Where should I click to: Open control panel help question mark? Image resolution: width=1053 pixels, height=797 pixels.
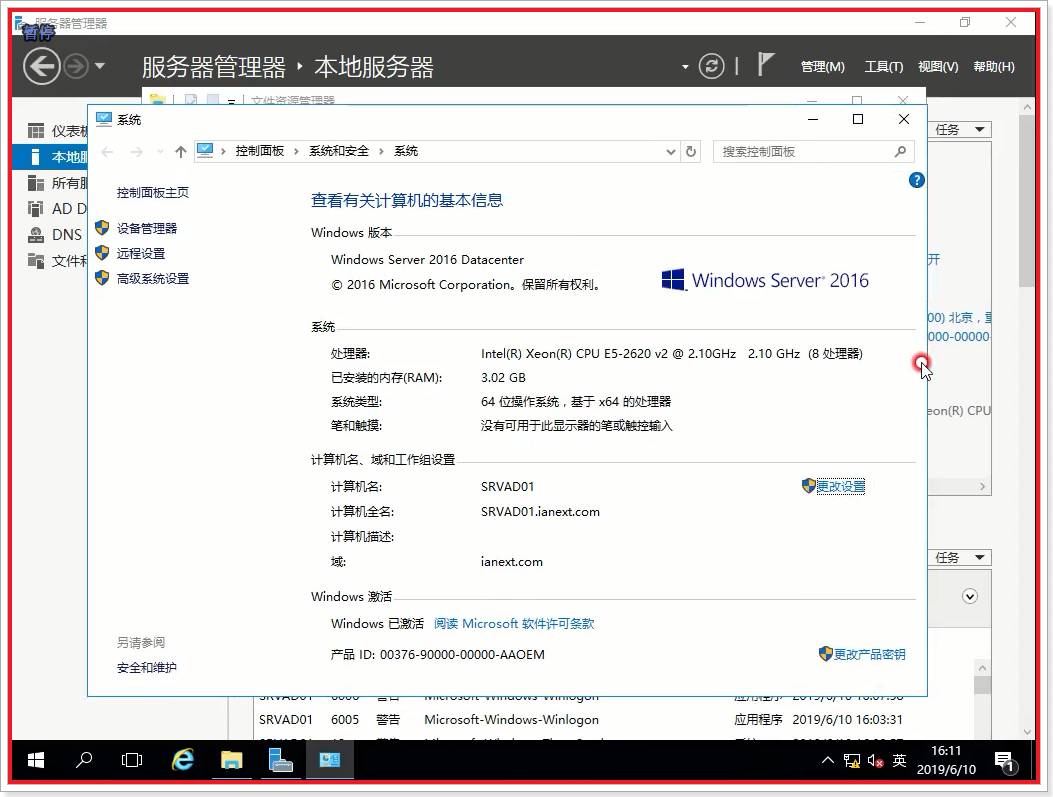point(917,180)
